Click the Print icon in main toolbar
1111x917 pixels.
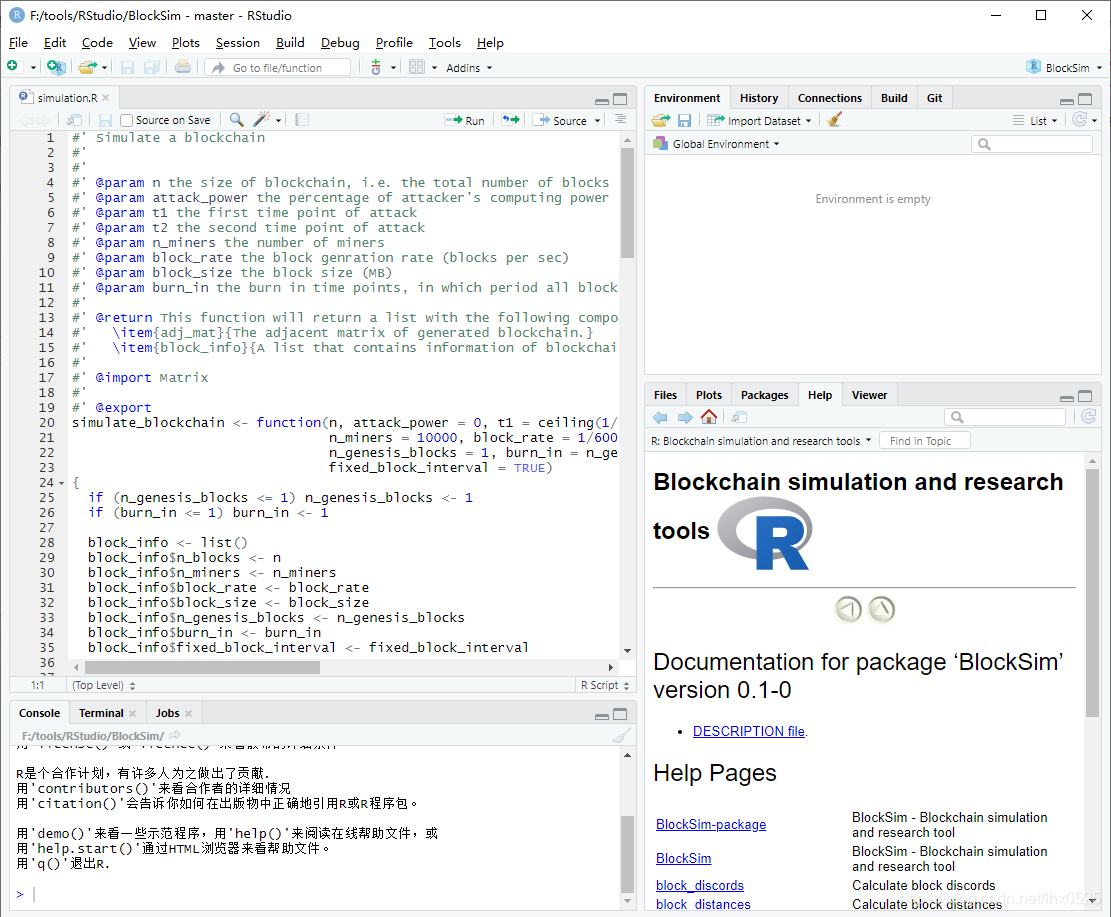click(x=183, y=67)
